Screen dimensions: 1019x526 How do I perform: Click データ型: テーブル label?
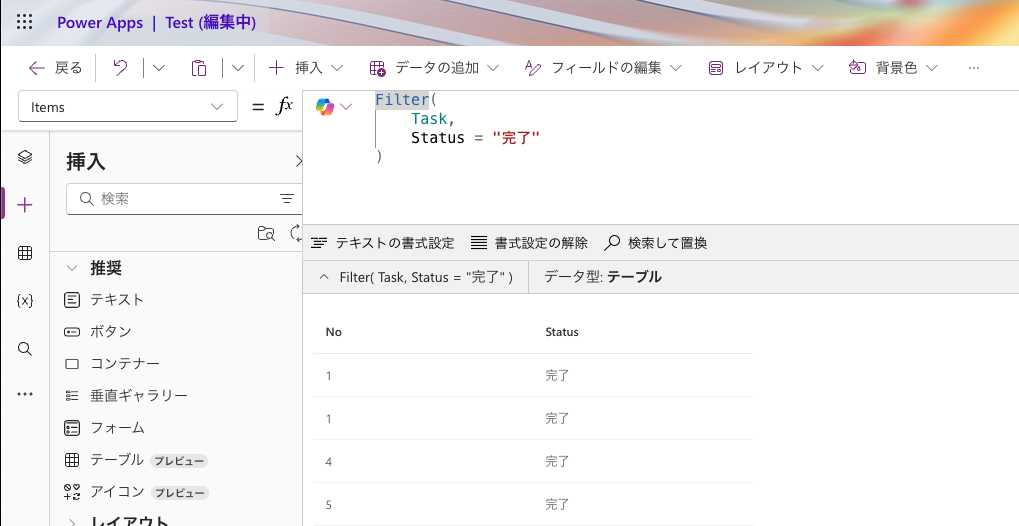(x=602, y=277)
